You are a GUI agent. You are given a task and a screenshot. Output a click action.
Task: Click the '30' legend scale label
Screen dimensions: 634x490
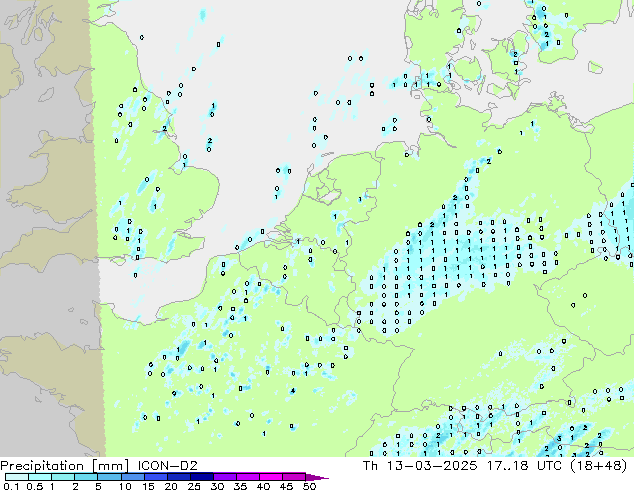(x=217, y=486)
